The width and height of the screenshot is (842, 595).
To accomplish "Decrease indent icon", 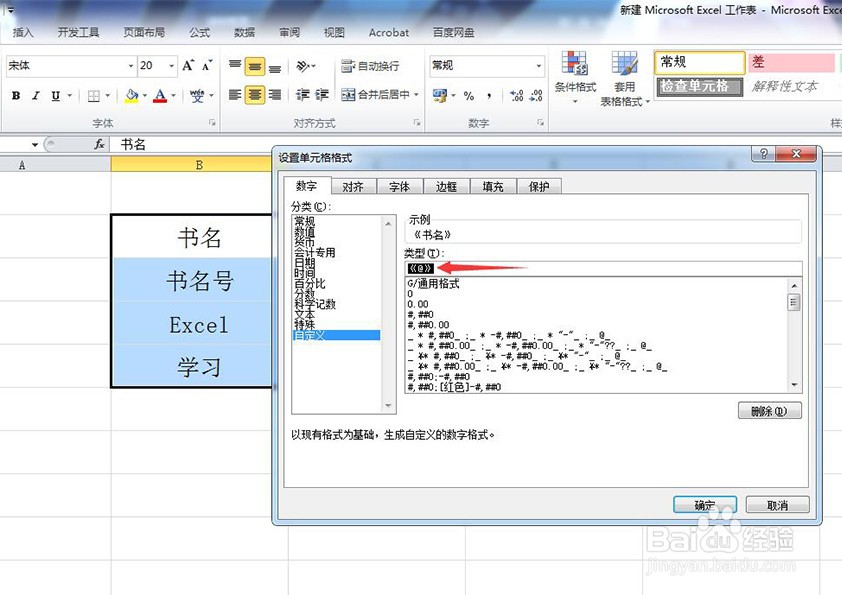I will [303, 95].
